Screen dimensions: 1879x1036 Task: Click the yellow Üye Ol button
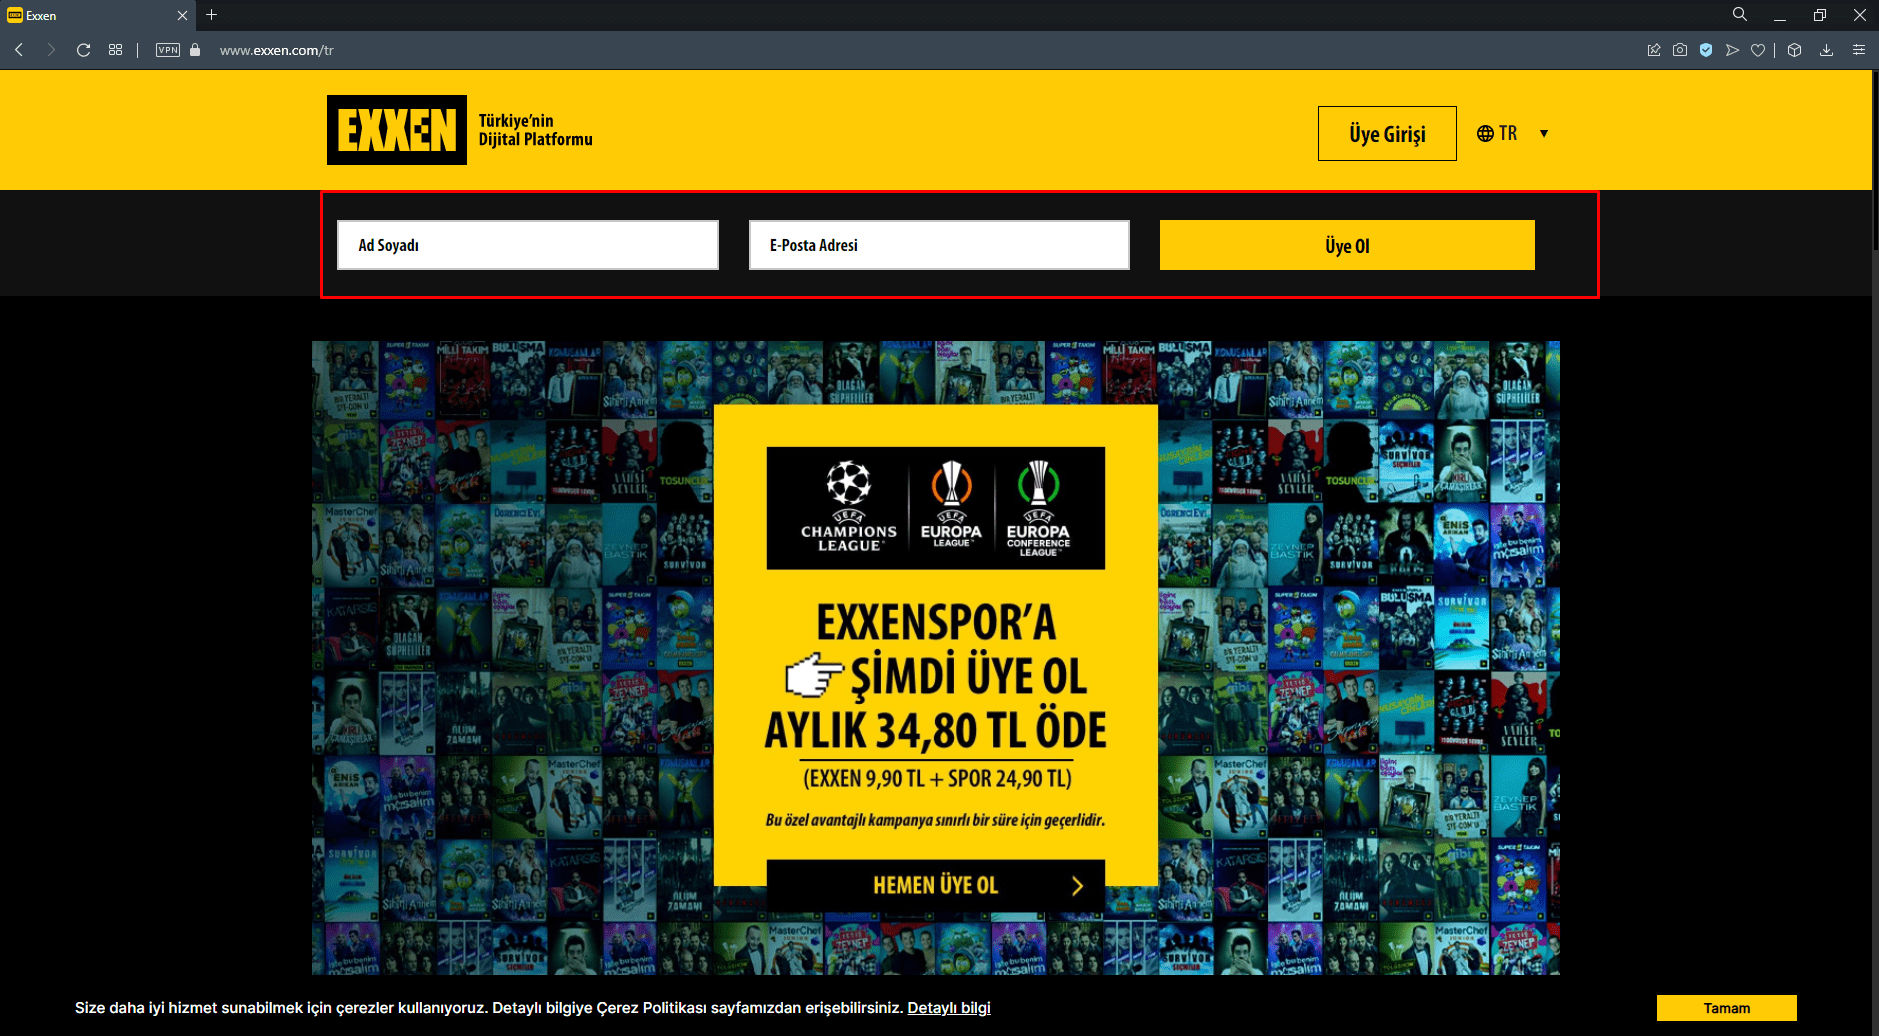click(x=1347, y=245)
